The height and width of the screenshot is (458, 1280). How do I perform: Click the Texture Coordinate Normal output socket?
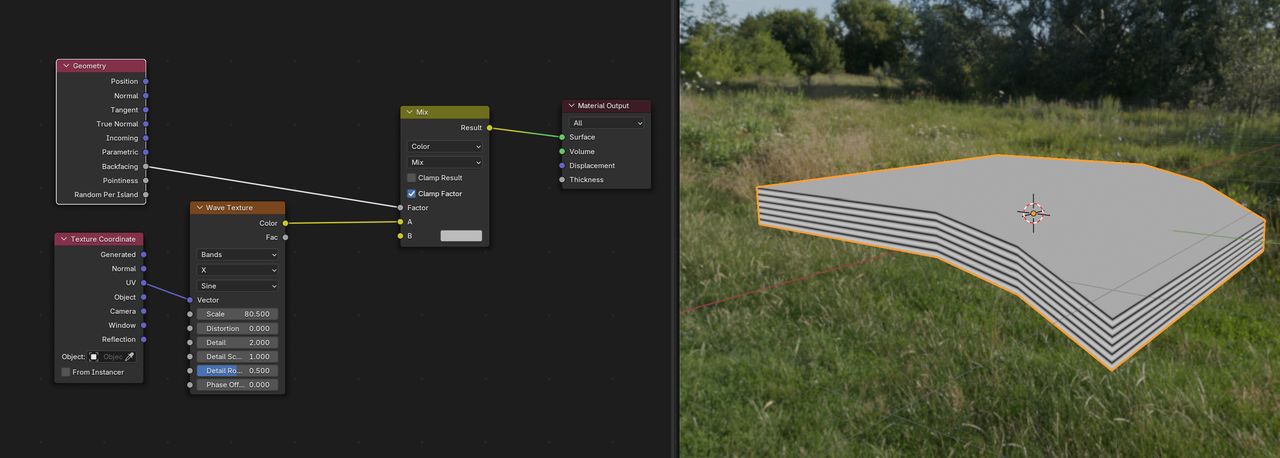(144, 269)
